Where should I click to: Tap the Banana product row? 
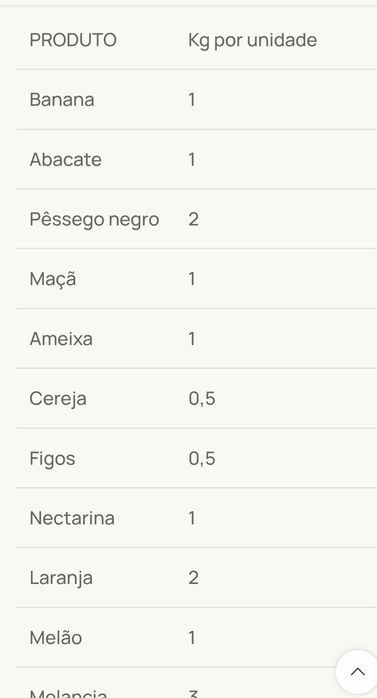coord(196,99)
